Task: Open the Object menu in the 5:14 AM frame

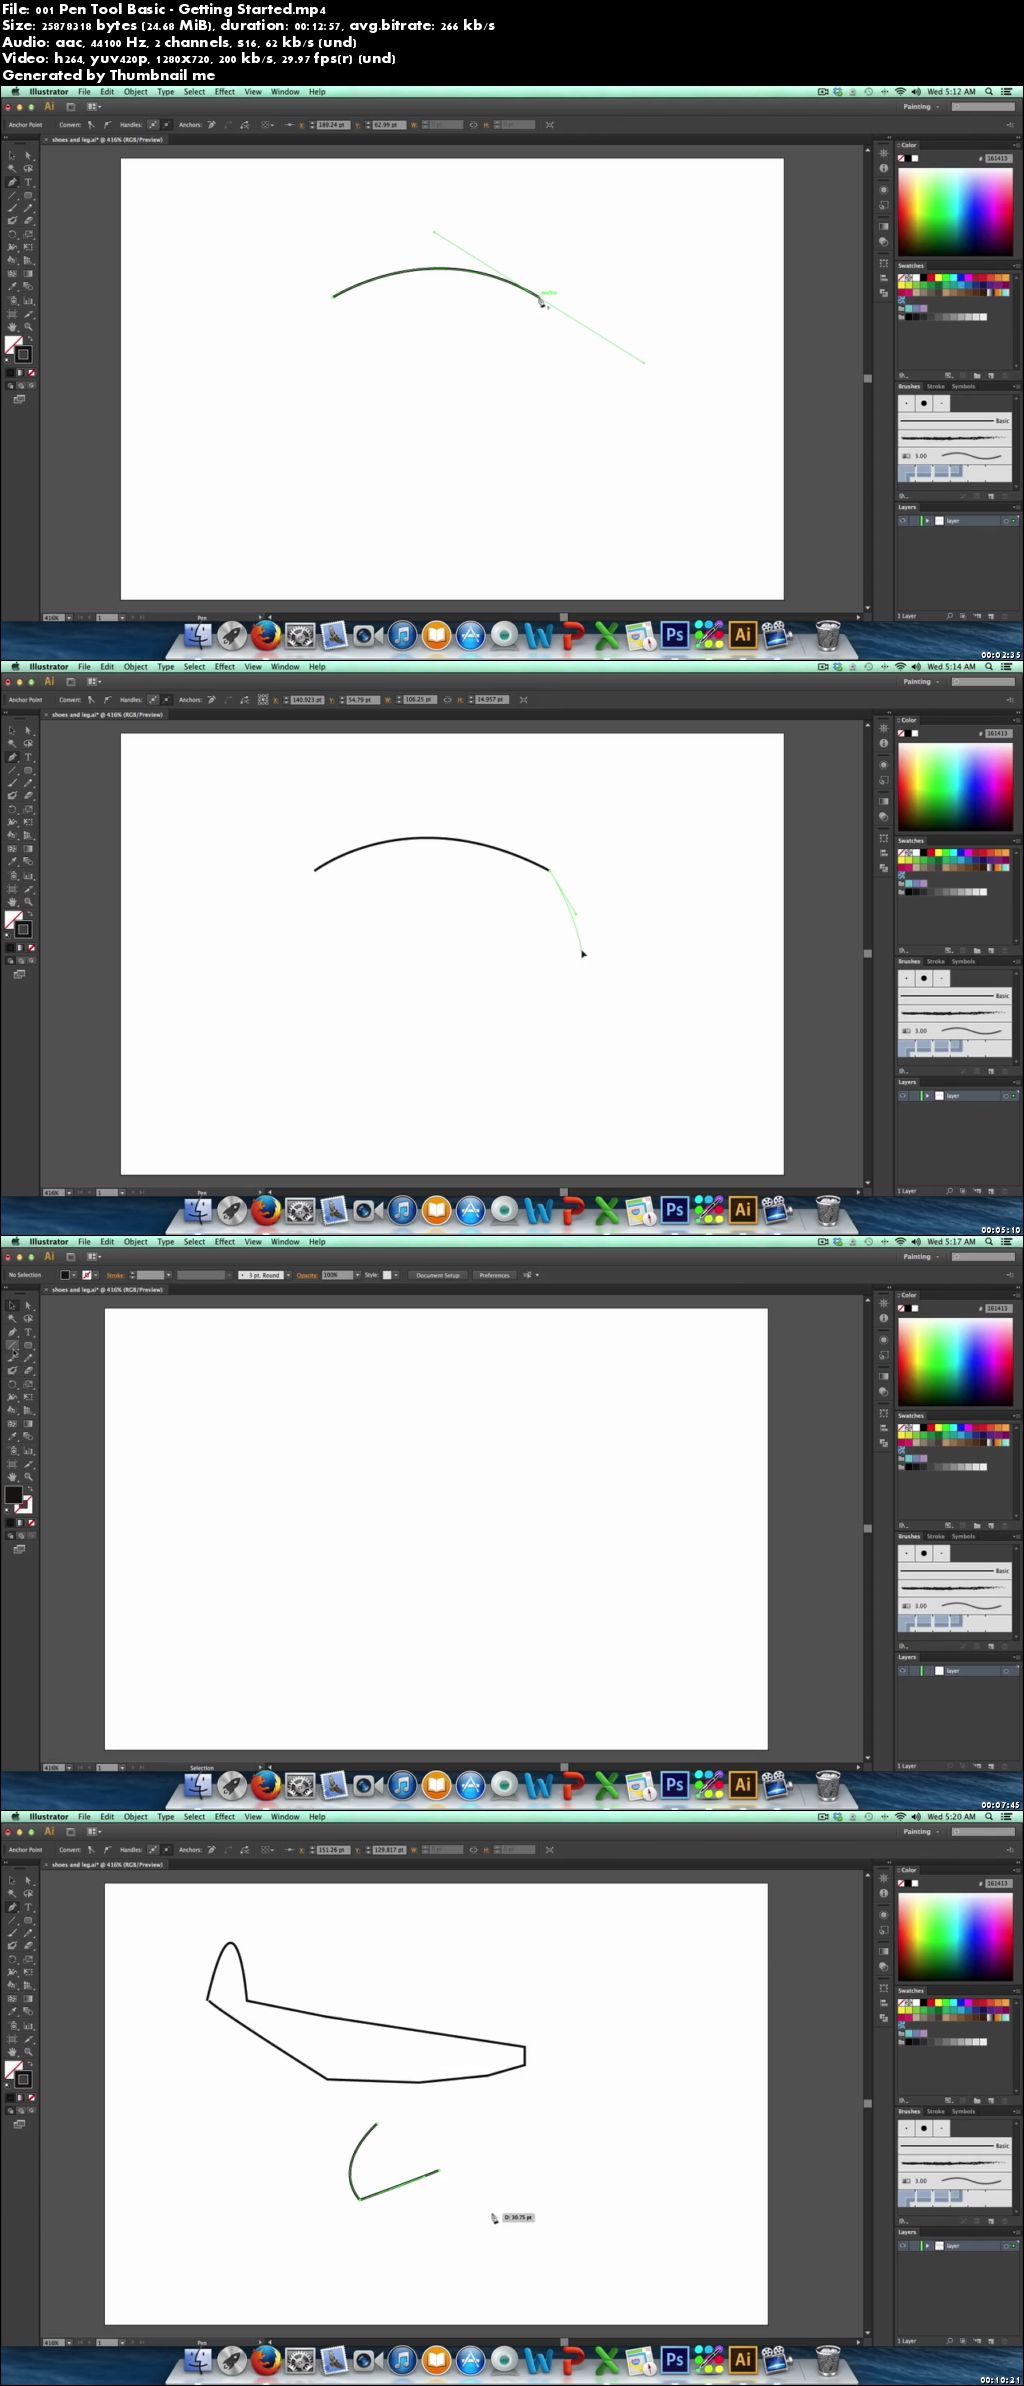Action: tap(136, 667)
